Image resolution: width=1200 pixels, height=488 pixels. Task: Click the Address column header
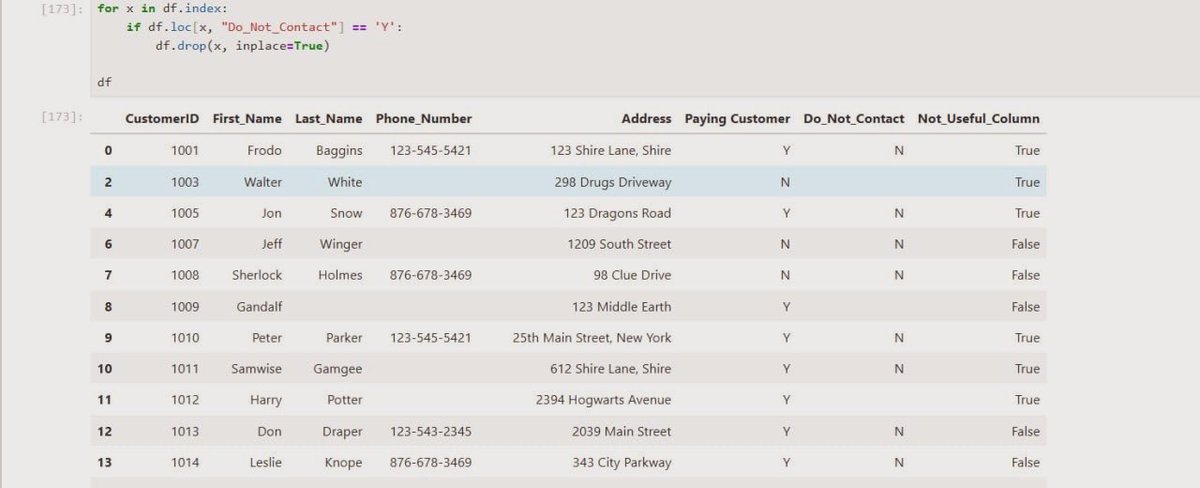pyautogui.click(x=646, y=119)
